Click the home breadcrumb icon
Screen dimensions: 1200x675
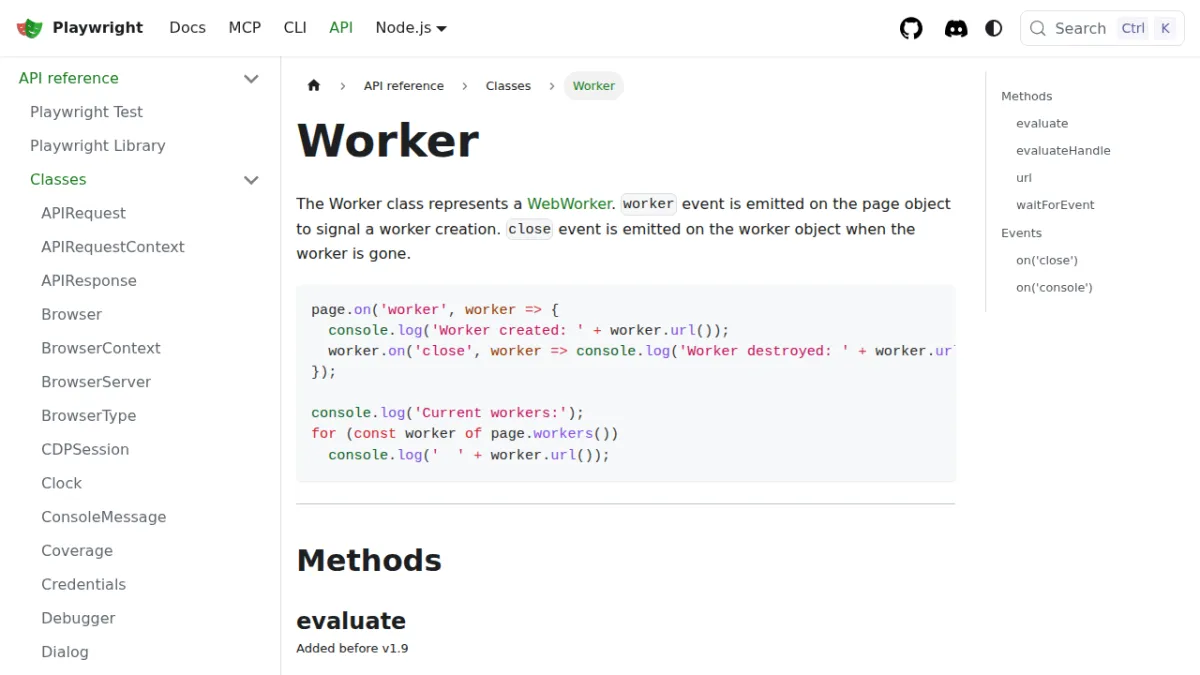click(314, 86)
